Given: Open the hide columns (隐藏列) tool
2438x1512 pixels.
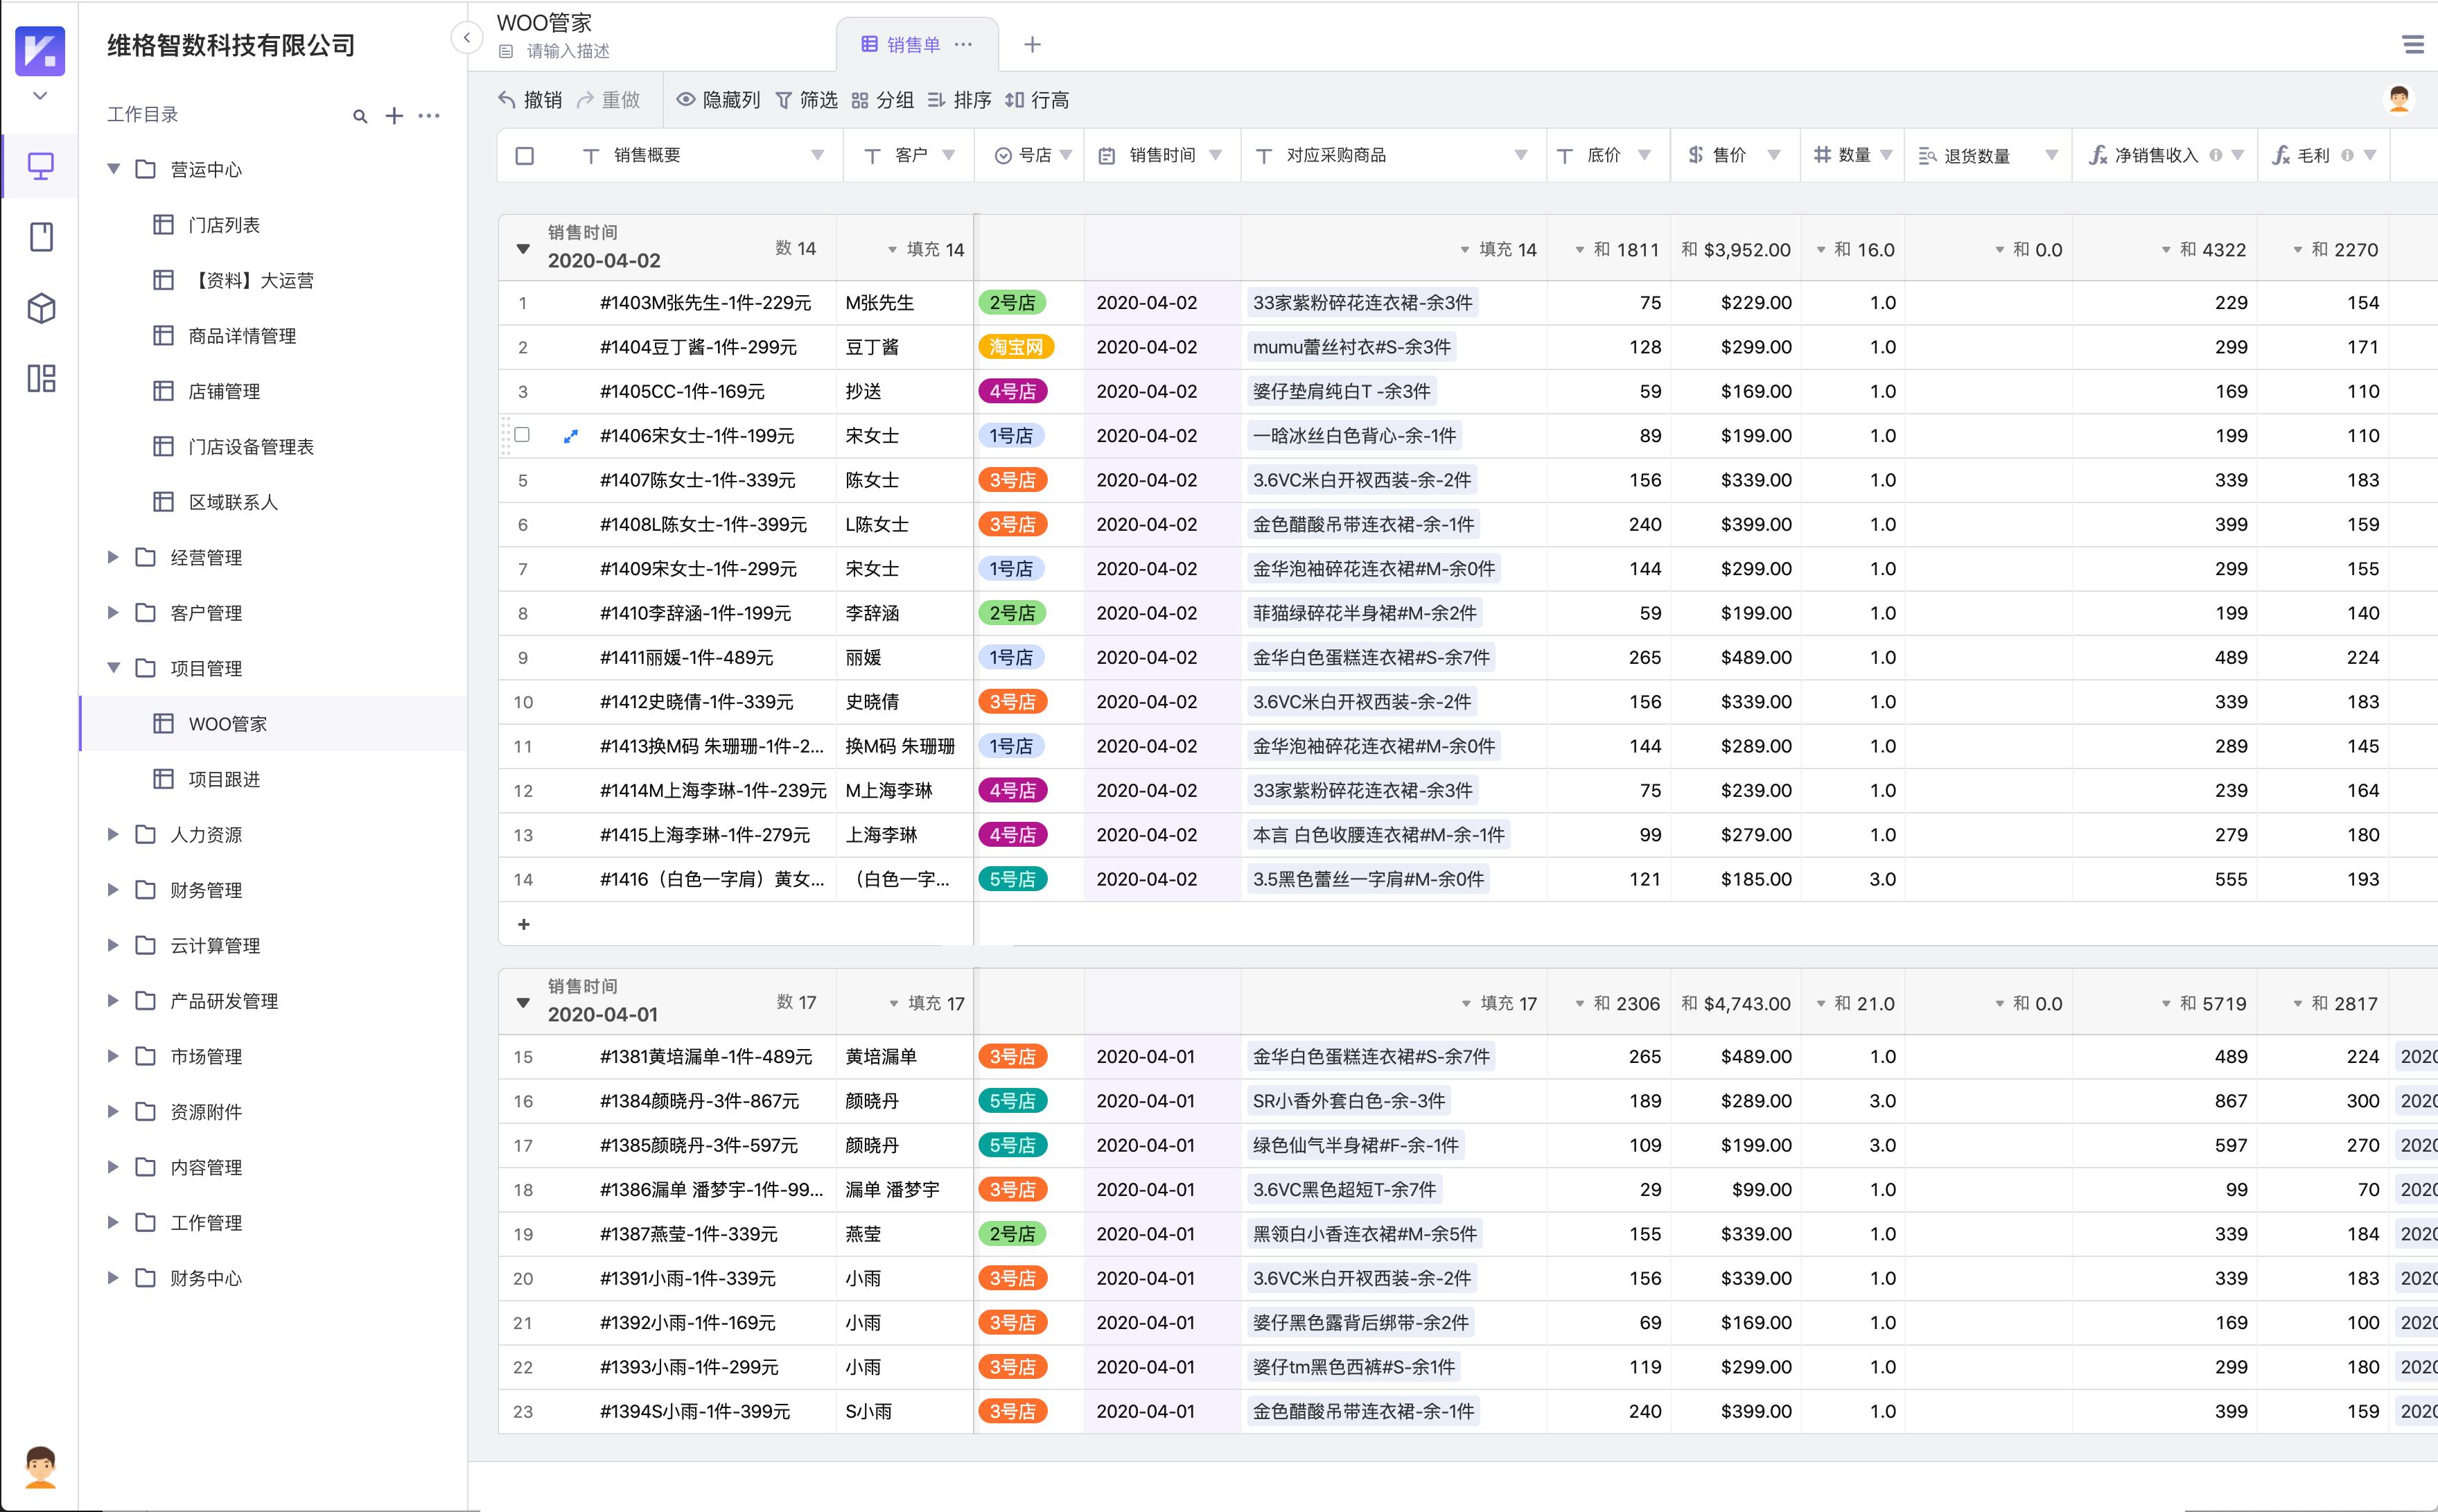Looking at the screenshot, I should [720, 100].
